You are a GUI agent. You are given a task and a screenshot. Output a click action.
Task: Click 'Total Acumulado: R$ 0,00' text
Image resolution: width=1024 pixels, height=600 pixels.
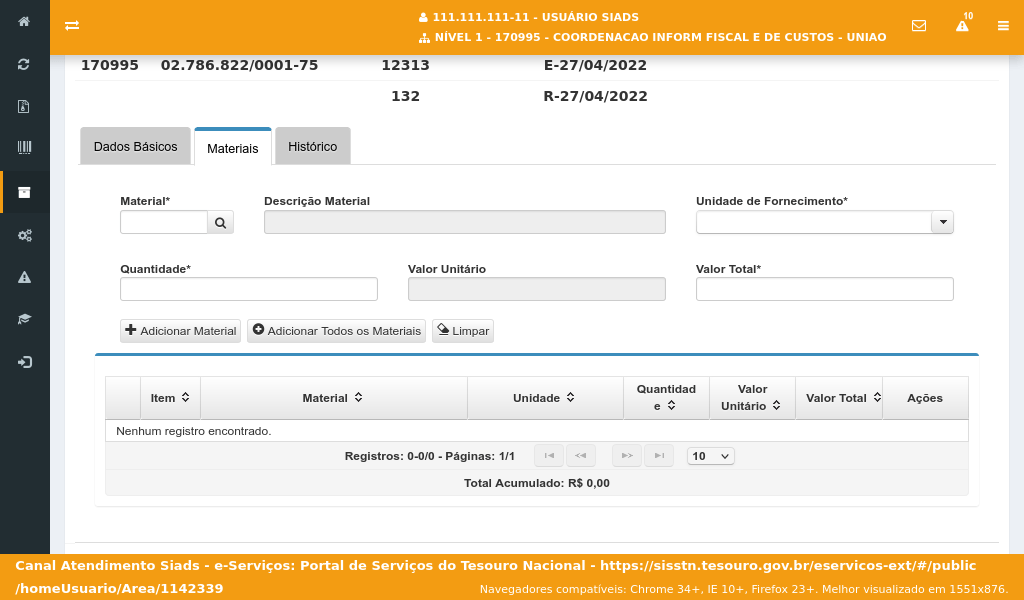[x=537, y=483]
